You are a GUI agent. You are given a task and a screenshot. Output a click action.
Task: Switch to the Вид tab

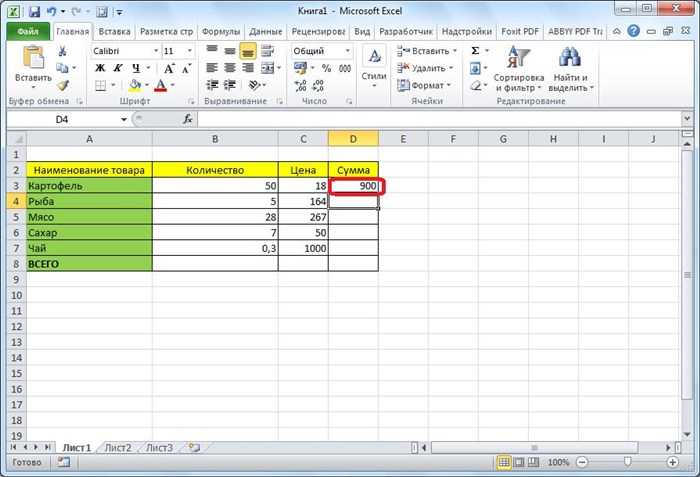pyautogui.click(x=362, y=32)
